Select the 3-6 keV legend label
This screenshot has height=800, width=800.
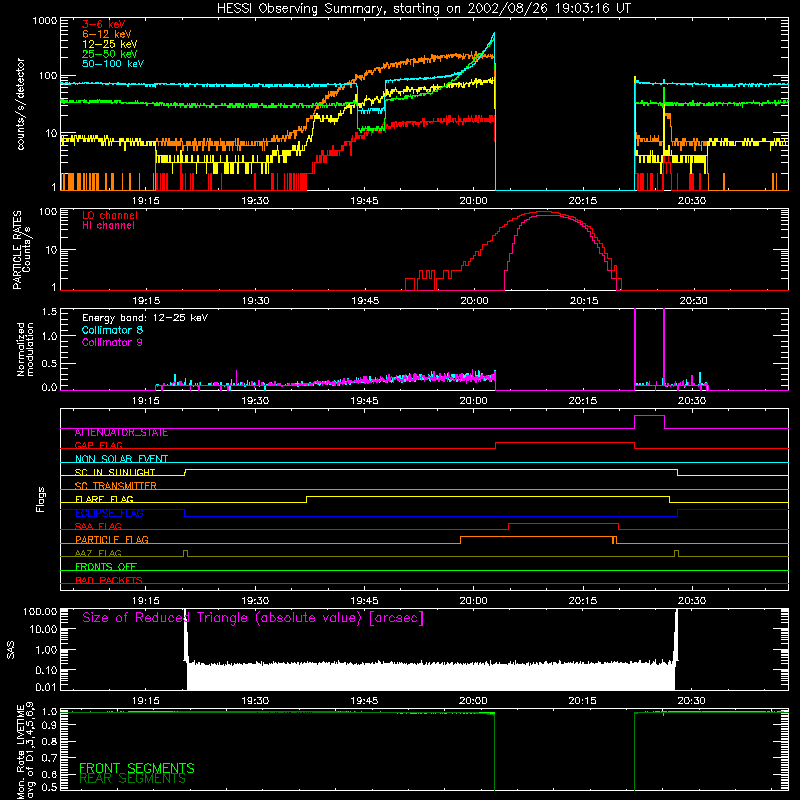point(104,24)
